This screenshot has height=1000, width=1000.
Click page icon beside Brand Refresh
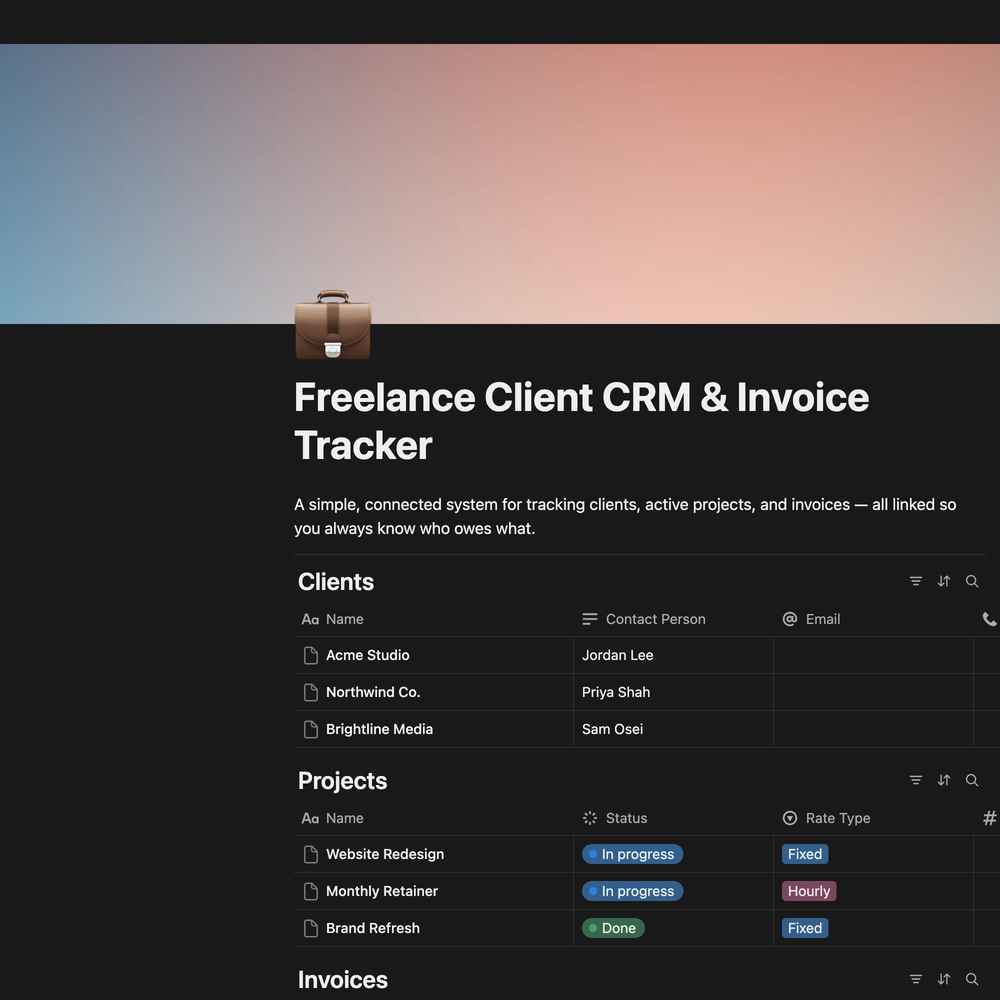pos(311,928)
